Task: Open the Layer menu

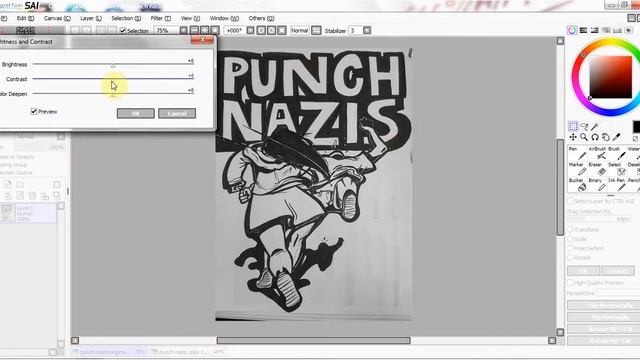Action: (x=91, y=18)
